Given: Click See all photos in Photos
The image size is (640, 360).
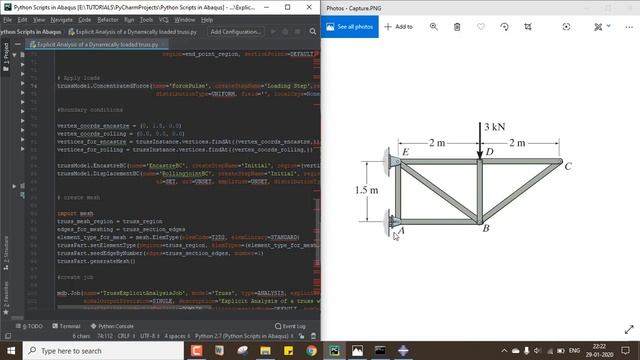Looking at the screenshot, I should (350, 27).
